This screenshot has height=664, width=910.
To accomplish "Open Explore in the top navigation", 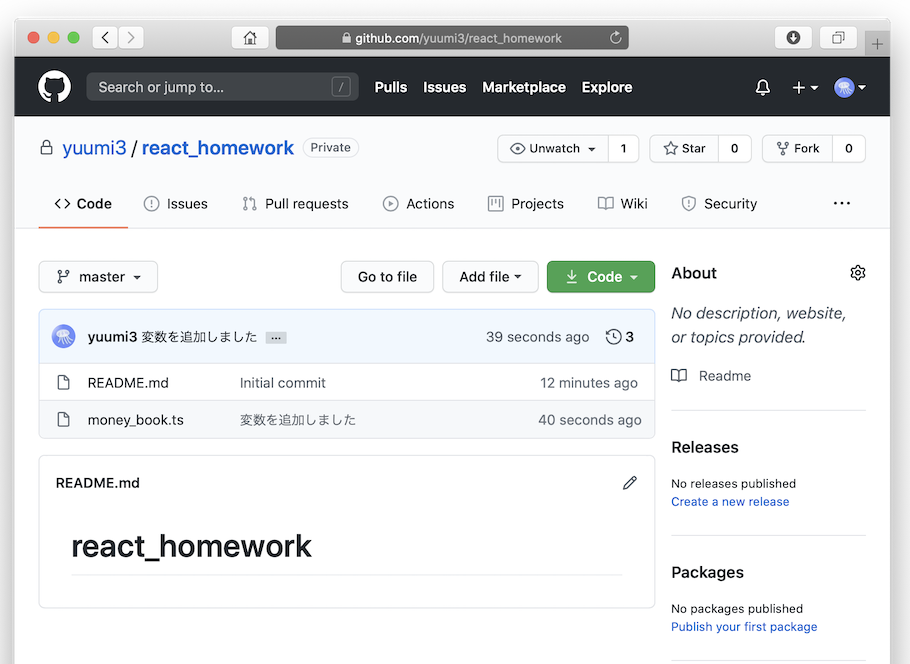I will [607, 87].
